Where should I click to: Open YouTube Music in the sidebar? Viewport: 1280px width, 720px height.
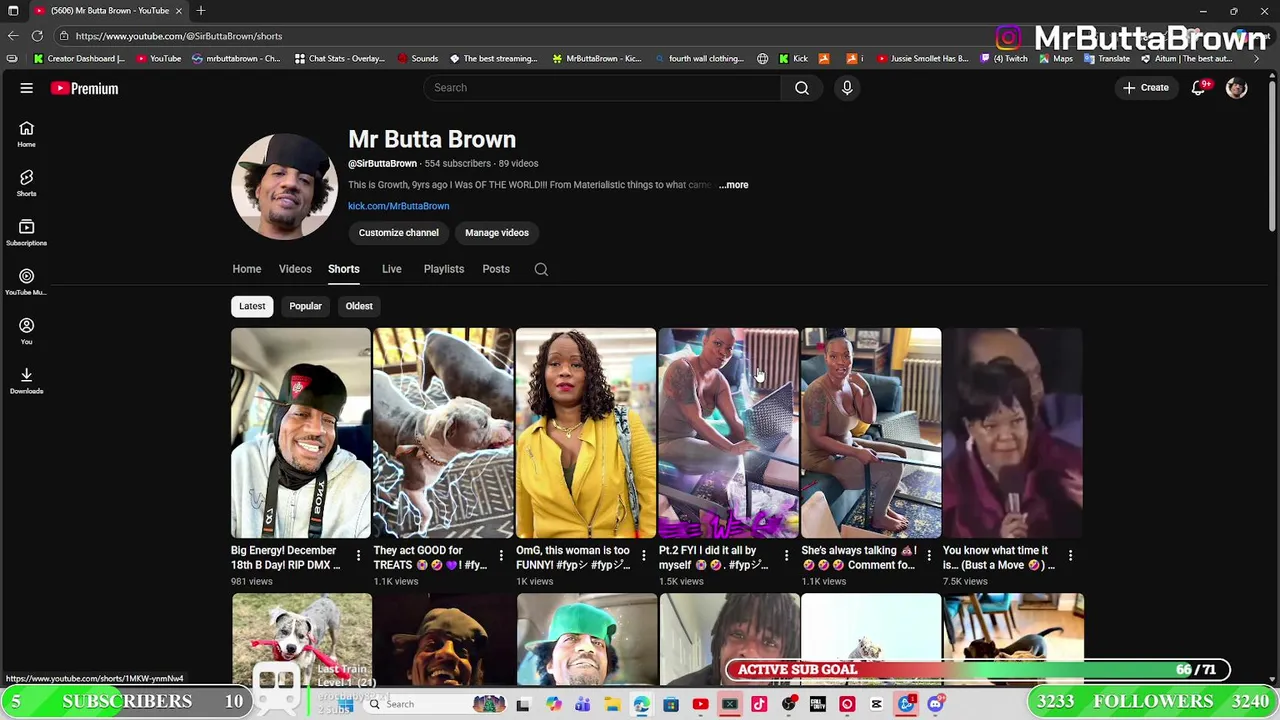click(26, 281)
